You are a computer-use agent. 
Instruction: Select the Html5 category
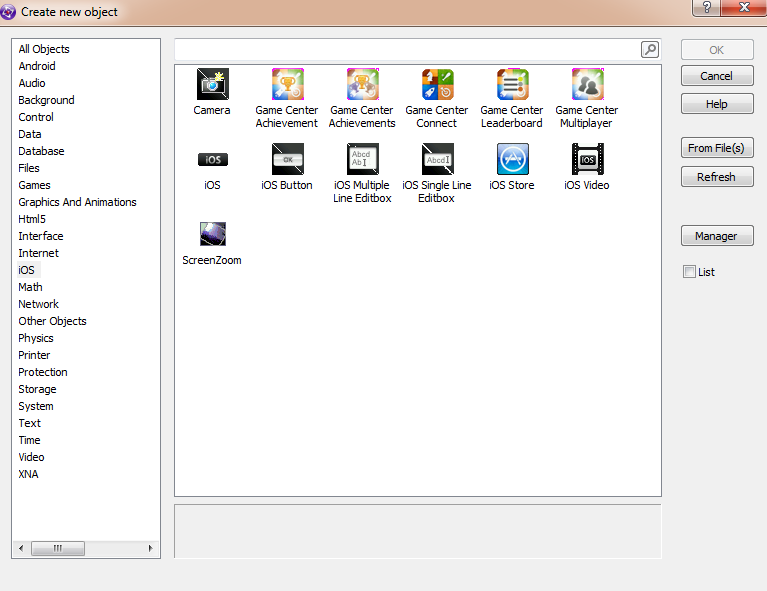point(32,219)
